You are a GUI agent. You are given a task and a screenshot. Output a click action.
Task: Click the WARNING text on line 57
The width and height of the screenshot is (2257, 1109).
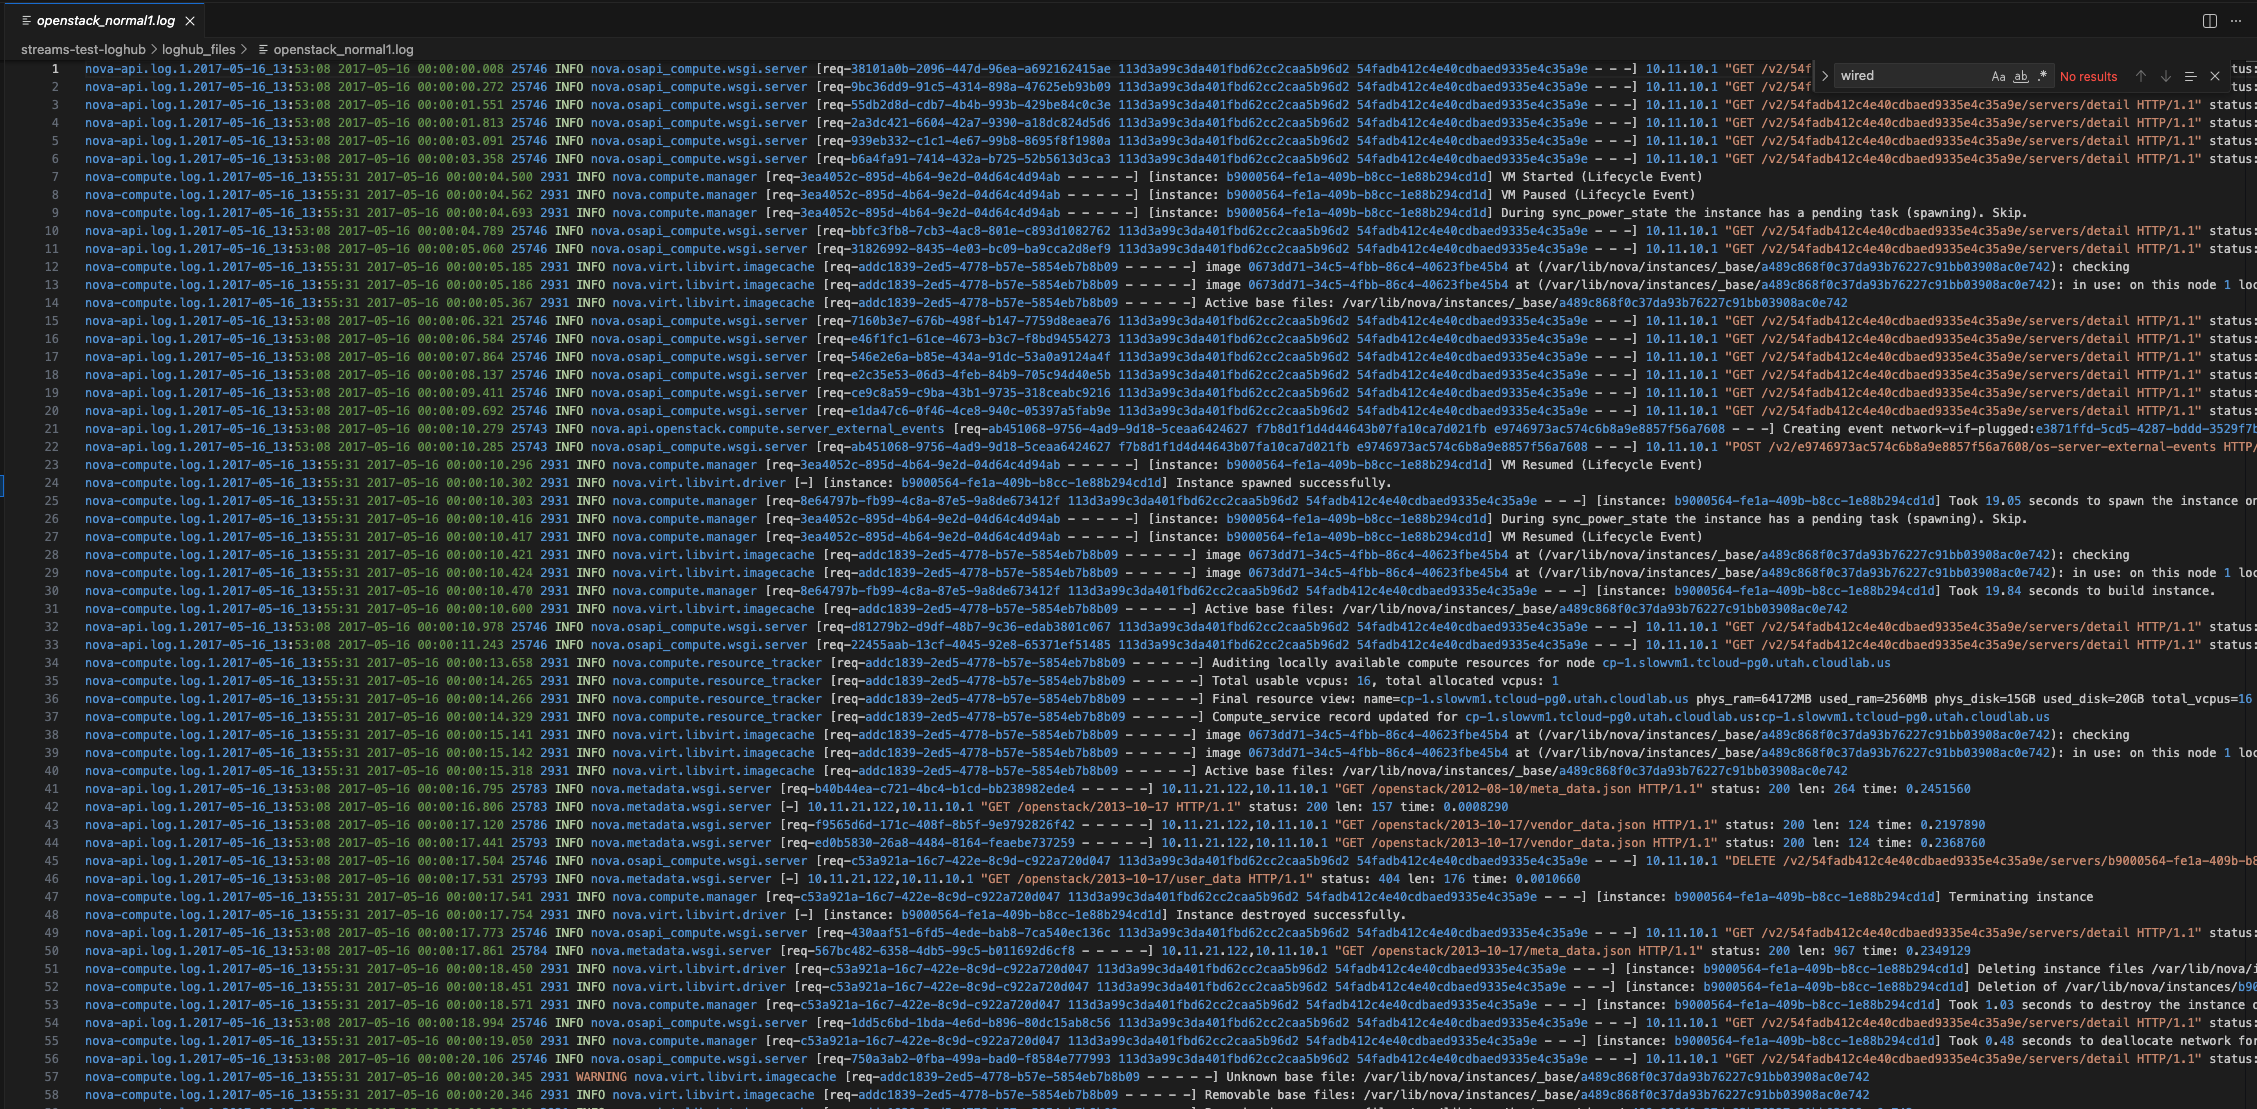(601, 1077)
